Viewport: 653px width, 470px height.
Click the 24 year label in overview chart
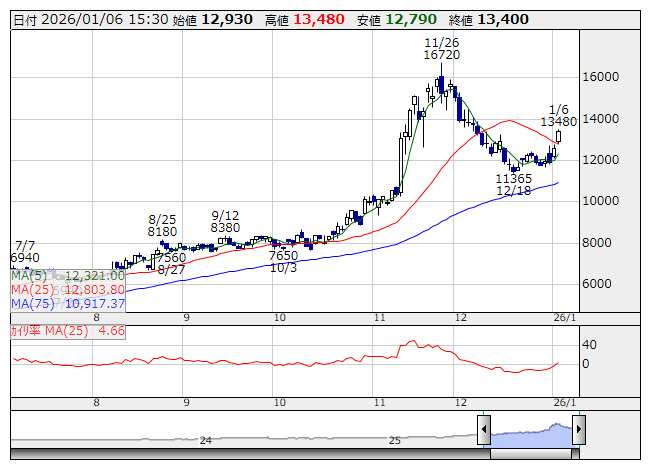coord(205,440)
